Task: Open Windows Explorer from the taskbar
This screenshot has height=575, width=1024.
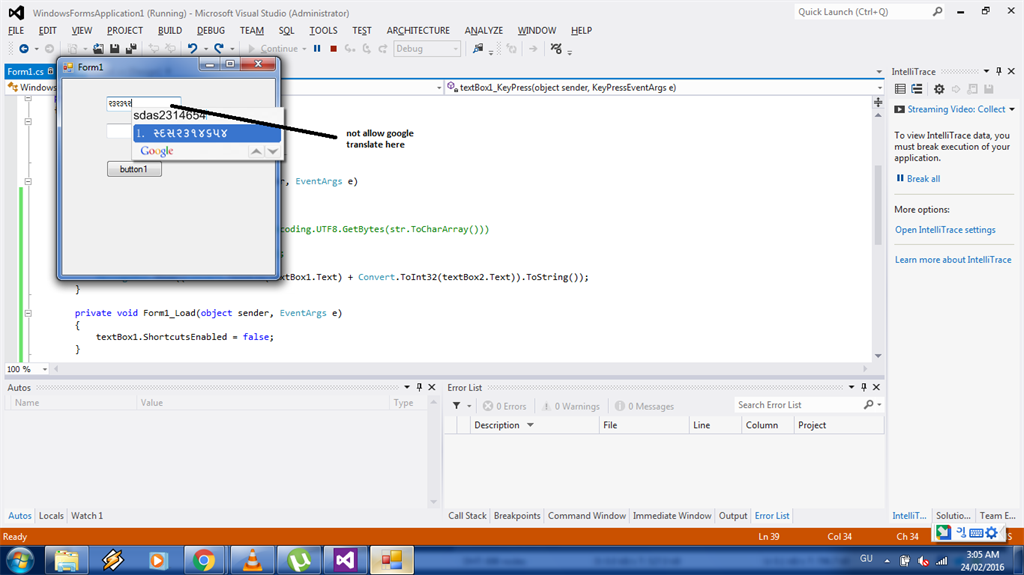Action: 66,561
